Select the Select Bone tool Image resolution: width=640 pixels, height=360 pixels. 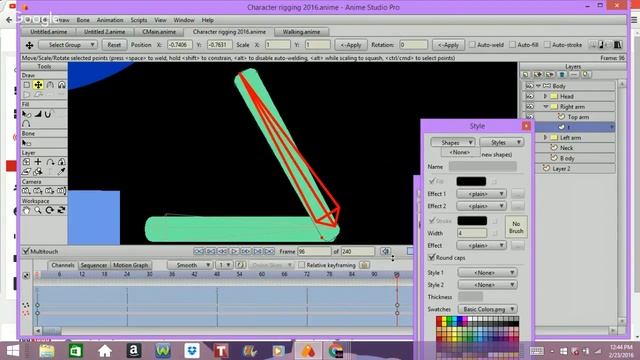(27, 143)
